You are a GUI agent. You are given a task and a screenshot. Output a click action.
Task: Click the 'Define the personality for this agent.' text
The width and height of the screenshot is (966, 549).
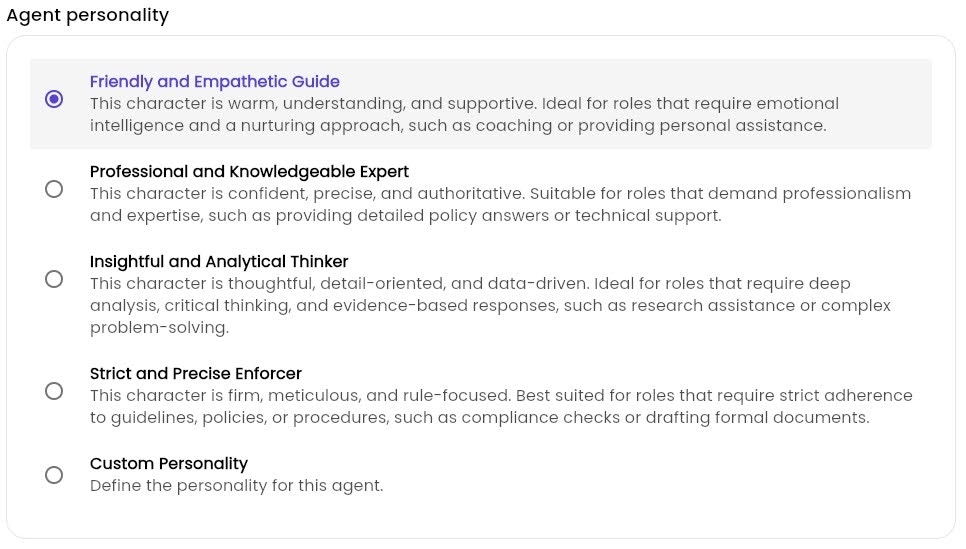point(237,486)
